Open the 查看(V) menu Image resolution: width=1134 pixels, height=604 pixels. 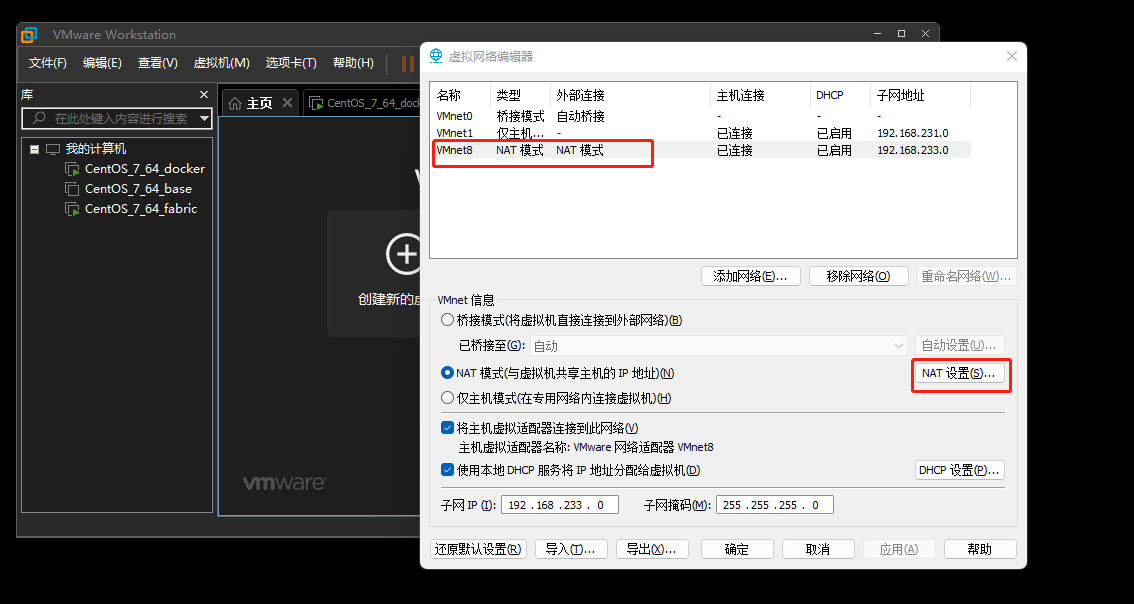pyautogui.click(x=158, y=63)
